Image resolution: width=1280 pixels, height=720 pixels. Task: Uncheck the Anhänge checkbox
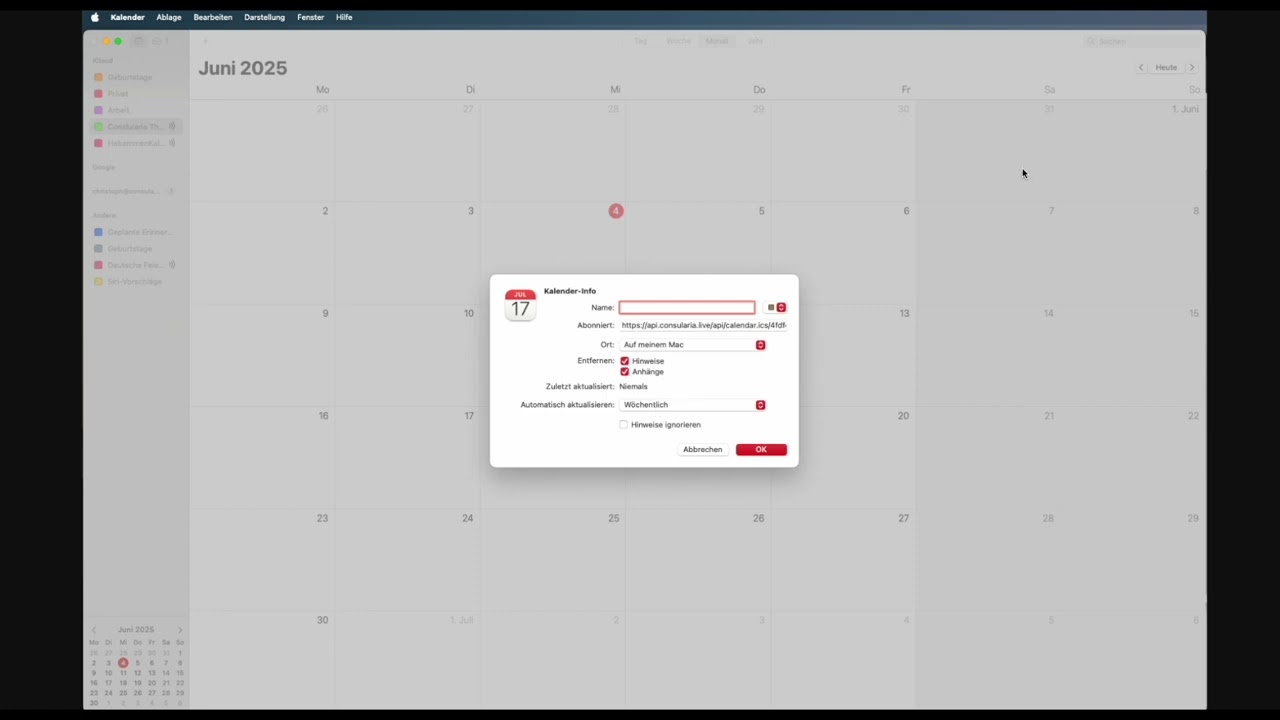(625, 372)
